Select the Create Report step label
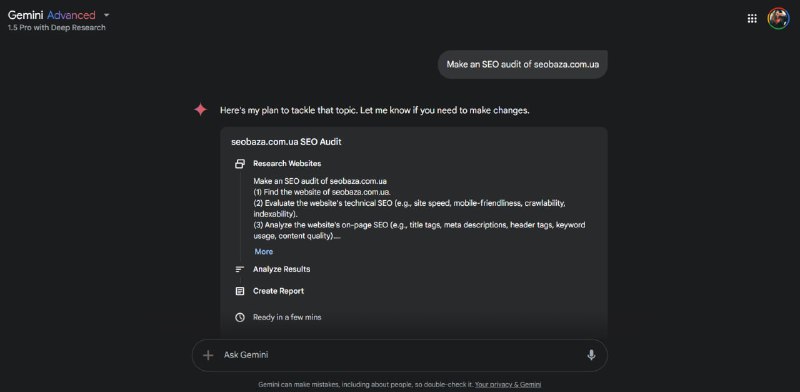The width and height of the screenshot is (800, 392). click(278, 291)
